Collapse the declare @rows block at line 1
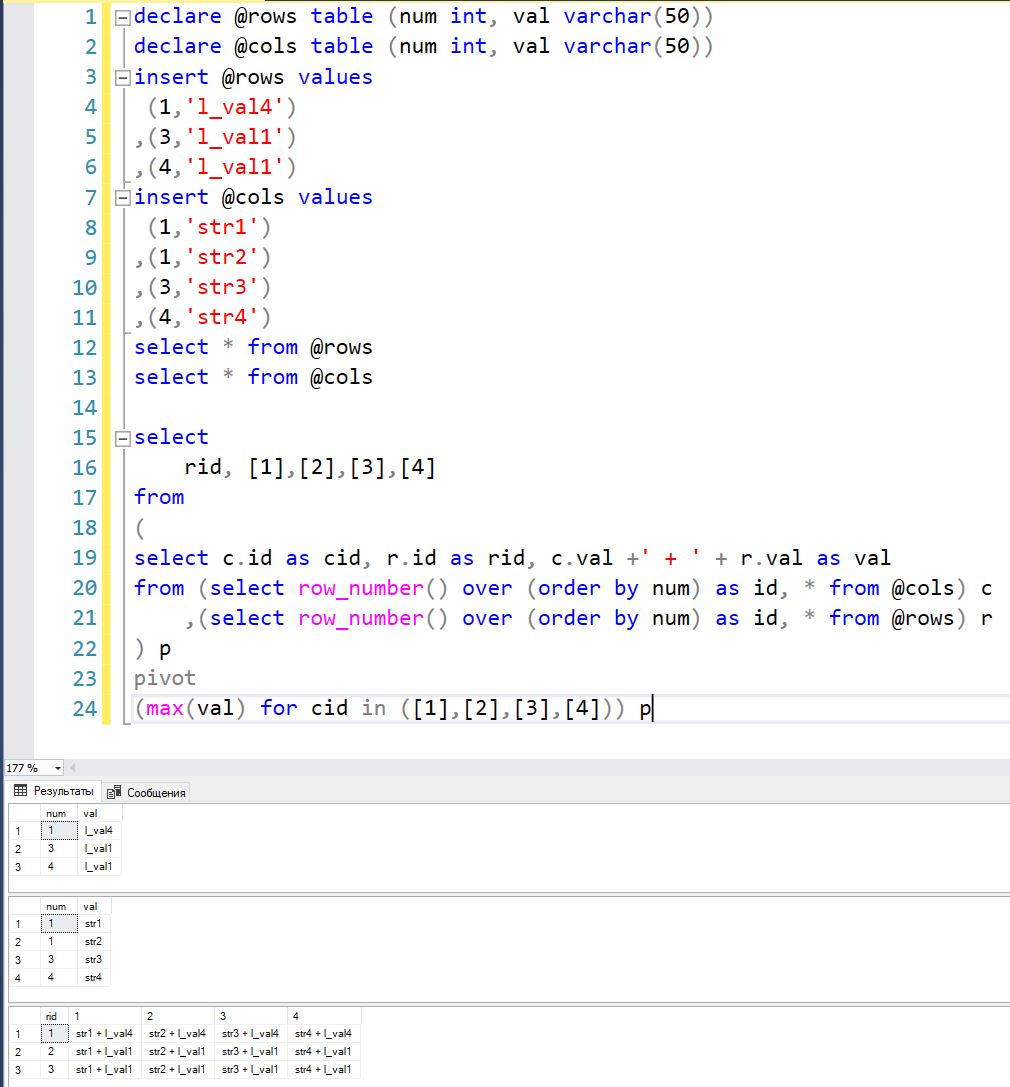The image size is (1010, 1087). [122, 17]
